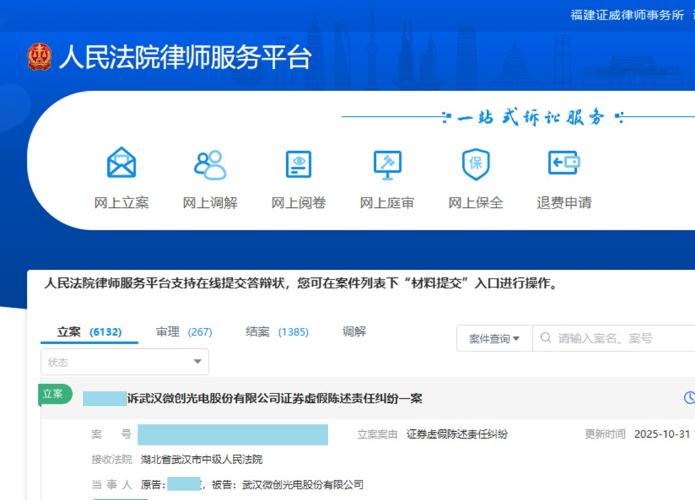This screenshot has height=500, width=695.
Task: Click the notice about 材料提交 entry
Action: [x=301, y=283]
